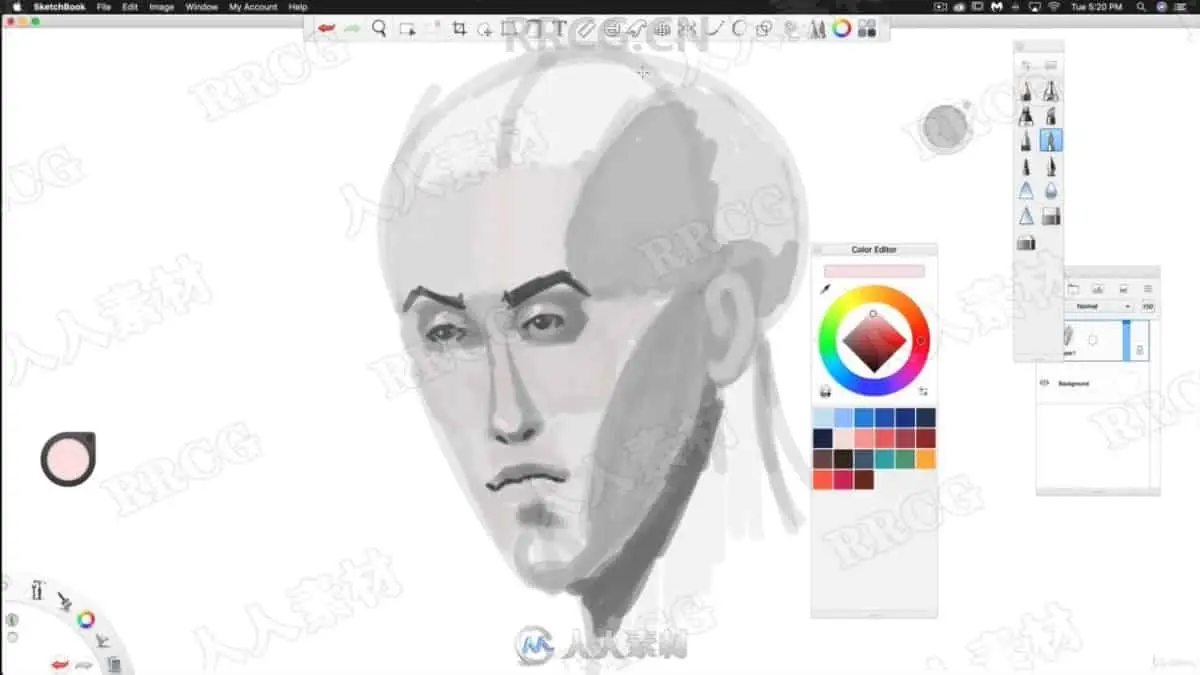Open Spotlight search in menu bar
The image size is (1200, 675).
tap(1141, 7)
